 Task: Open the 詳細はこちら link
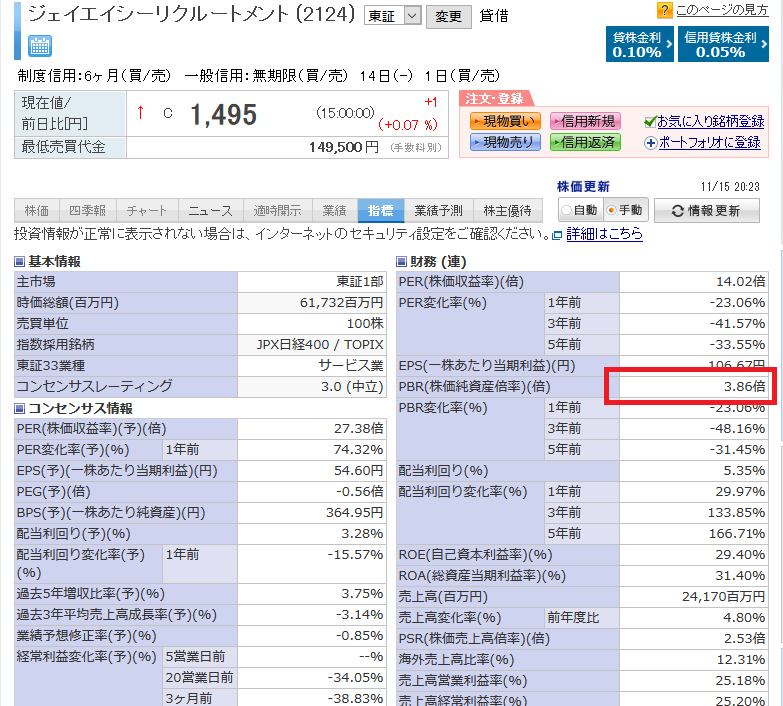pos(604,234)
